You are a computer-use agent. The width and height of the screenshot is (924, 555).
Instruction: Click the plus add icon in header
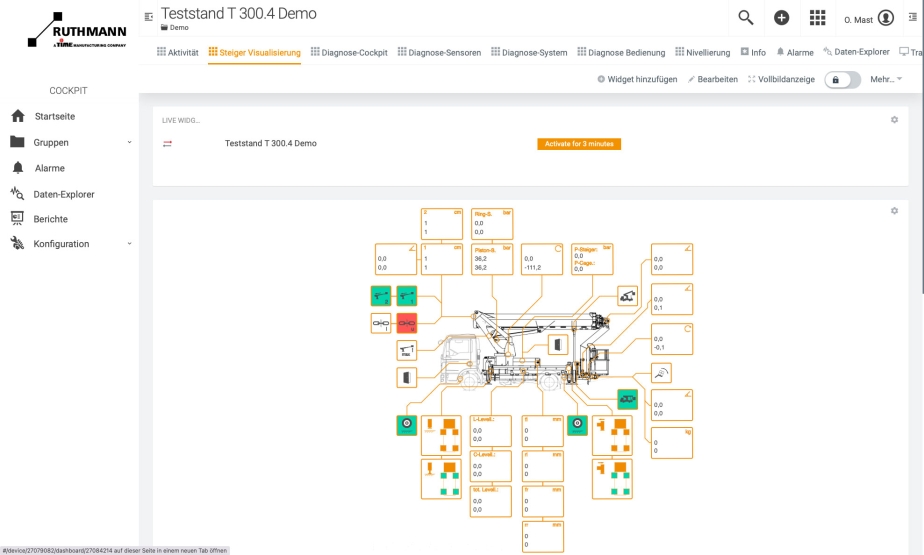coord(781,18)
